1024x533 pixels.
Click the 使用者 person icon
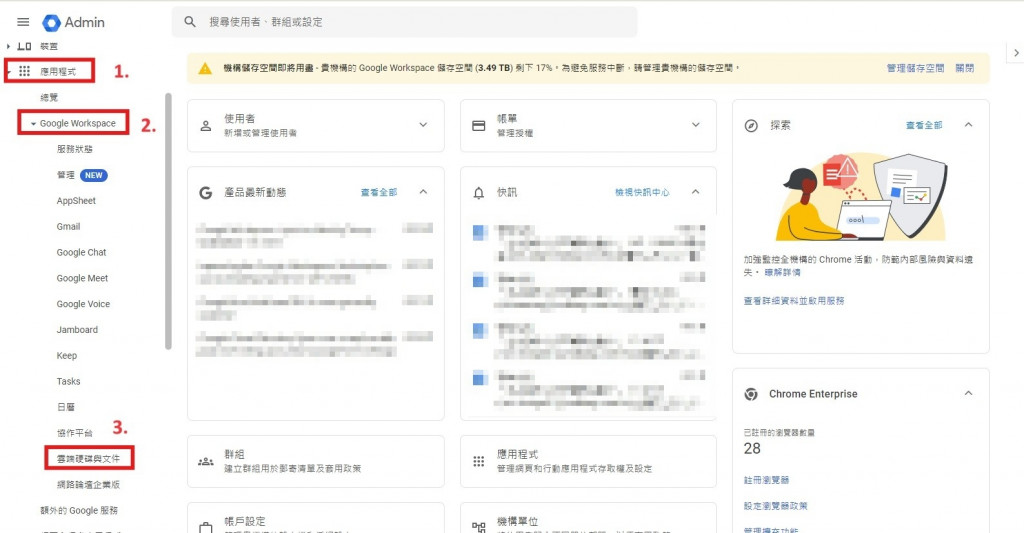click(206, 125)
